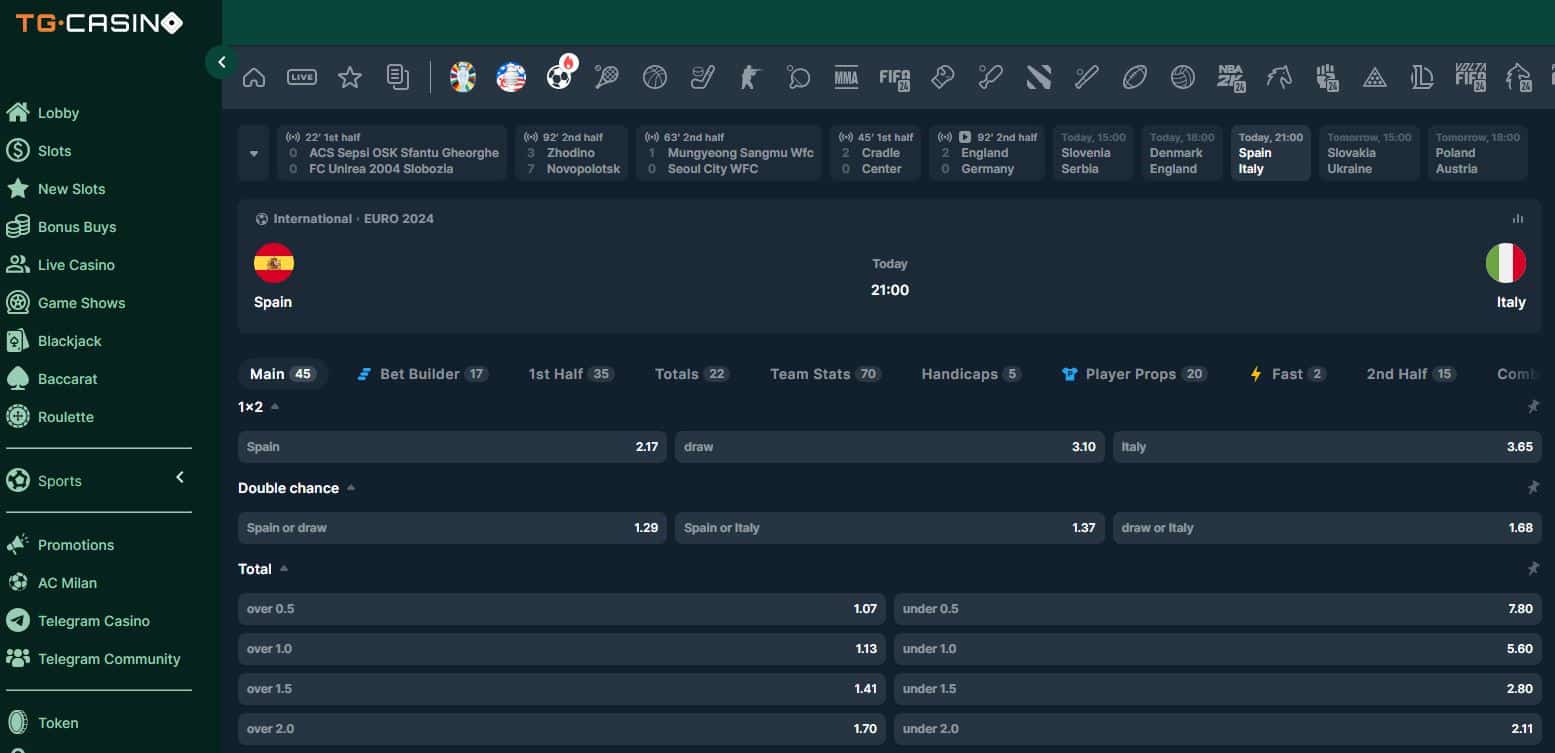Select the basketball icon

(655, 77)
